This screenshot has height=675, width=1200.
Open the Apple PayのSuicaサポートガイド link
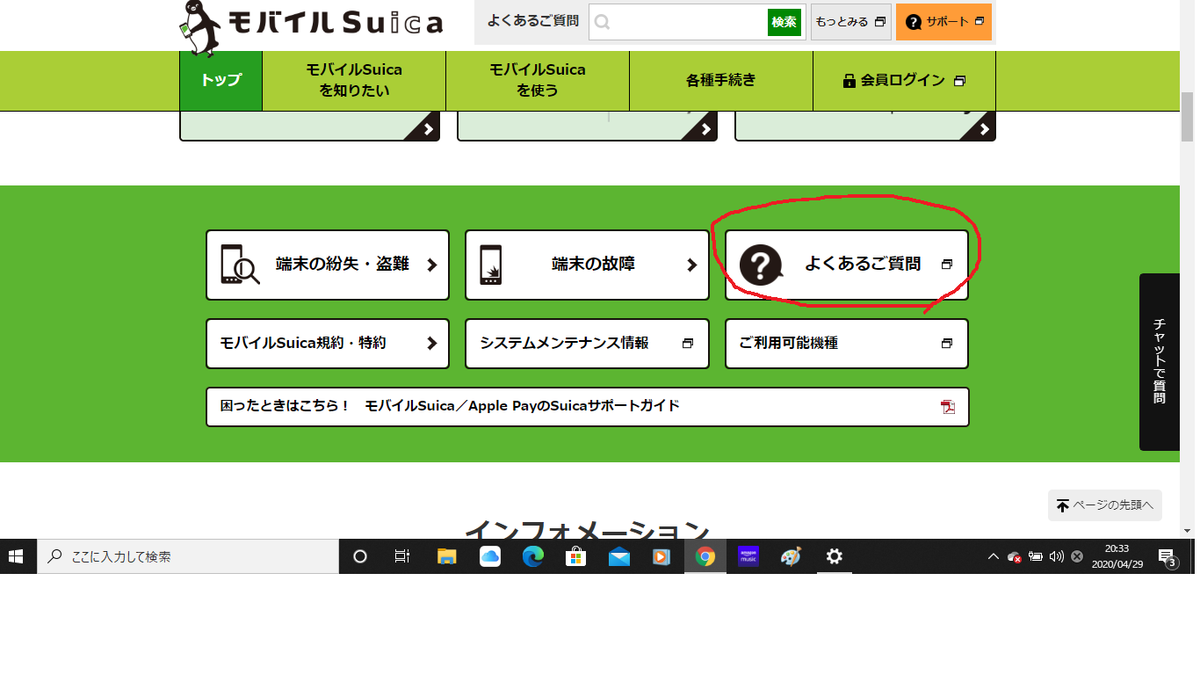point(588,406)
